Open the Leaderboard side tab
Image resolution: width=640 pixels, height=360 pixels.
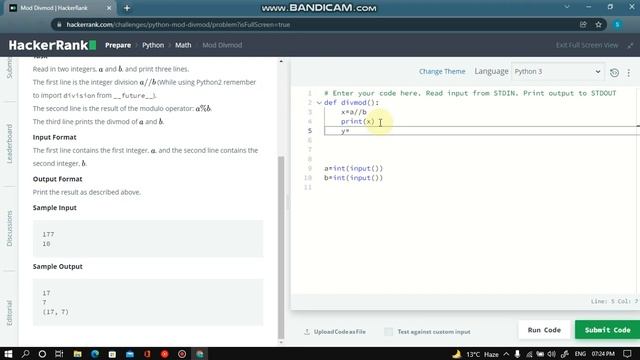coord(9,144)
